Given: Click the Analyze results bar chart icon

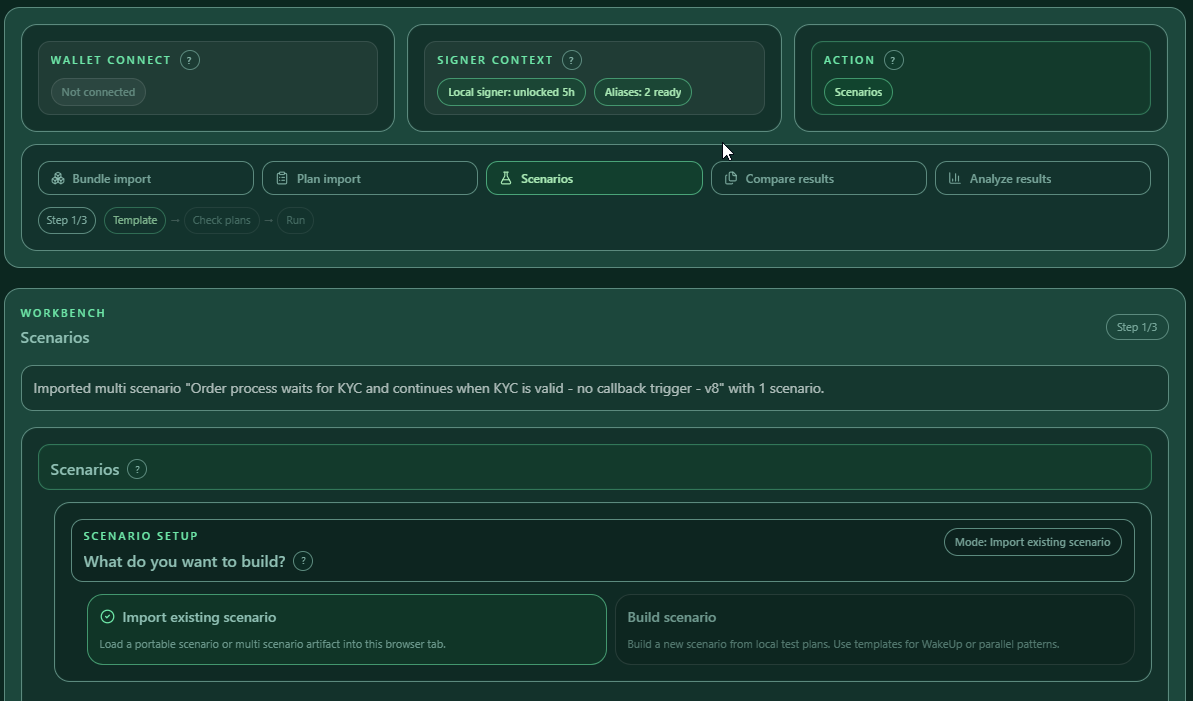Looking at the screenshot, I should pos(954,178).
